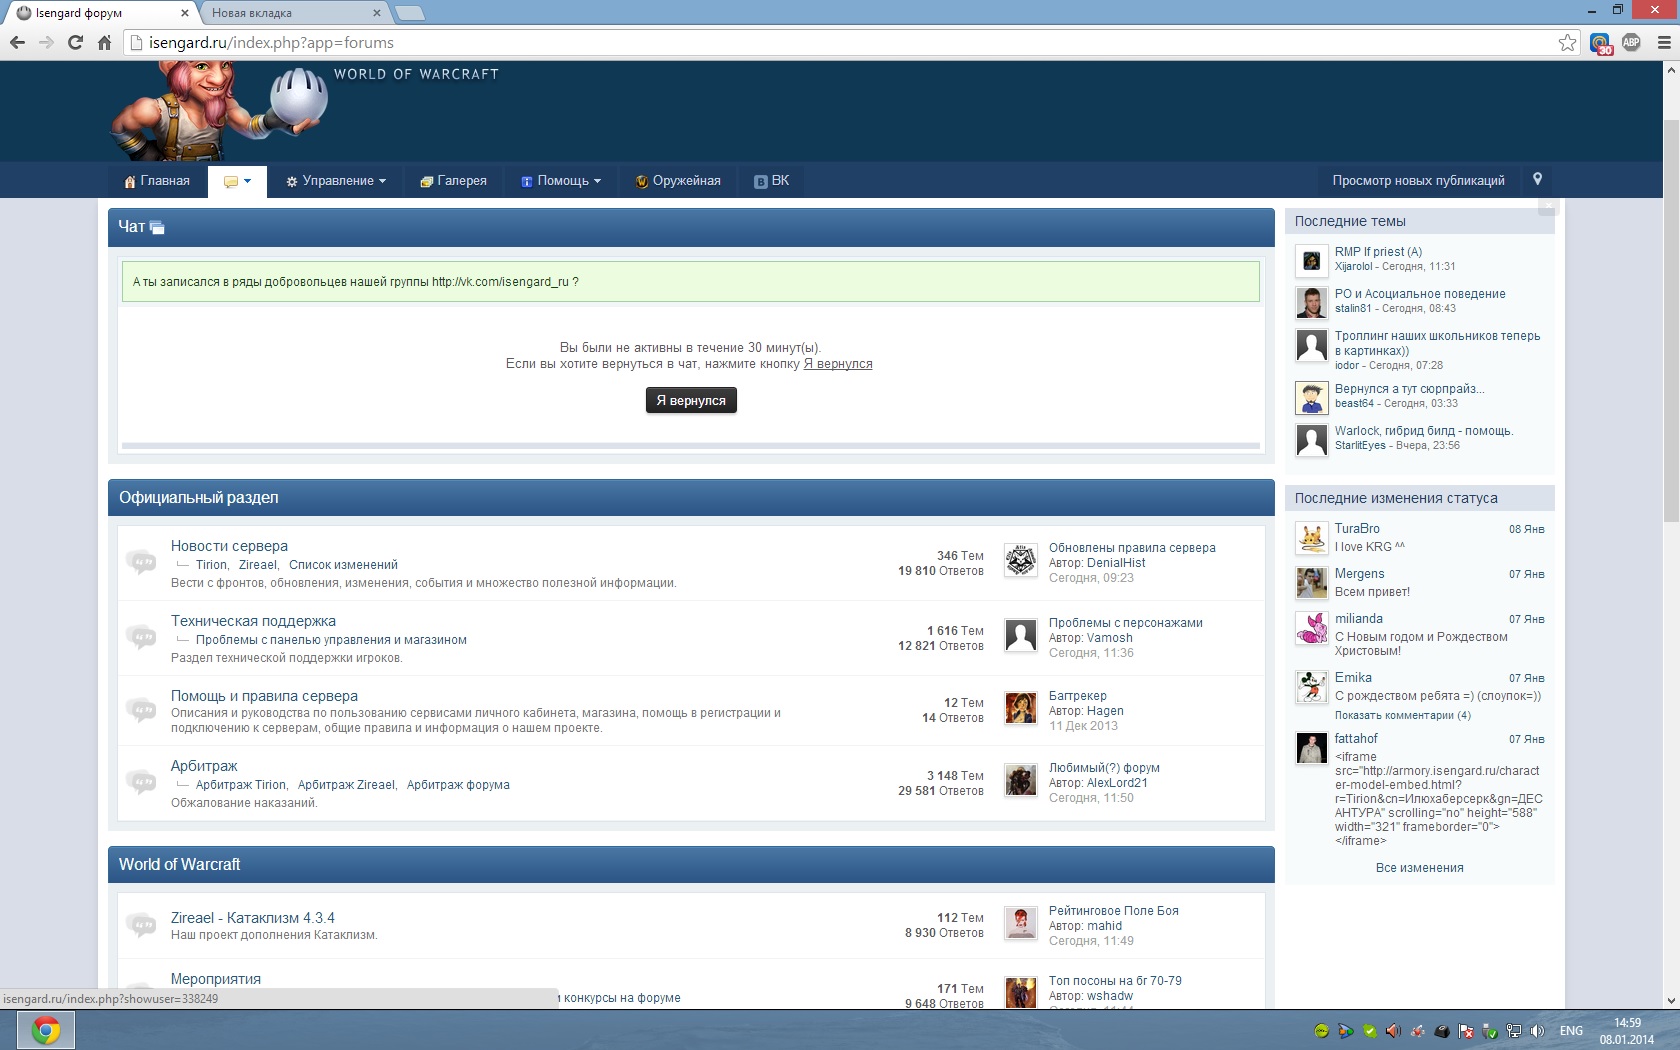Reload the page with refresh icon
Image resolution: width=1680 pixels, height=1050 pixels.
click(75, 42)
